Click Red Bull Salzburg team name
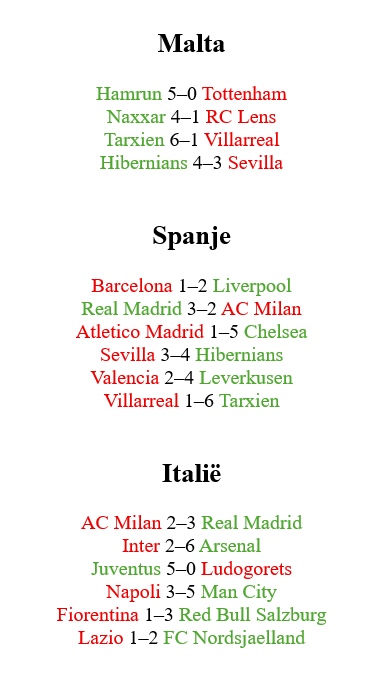 click(x=253, y=615)
